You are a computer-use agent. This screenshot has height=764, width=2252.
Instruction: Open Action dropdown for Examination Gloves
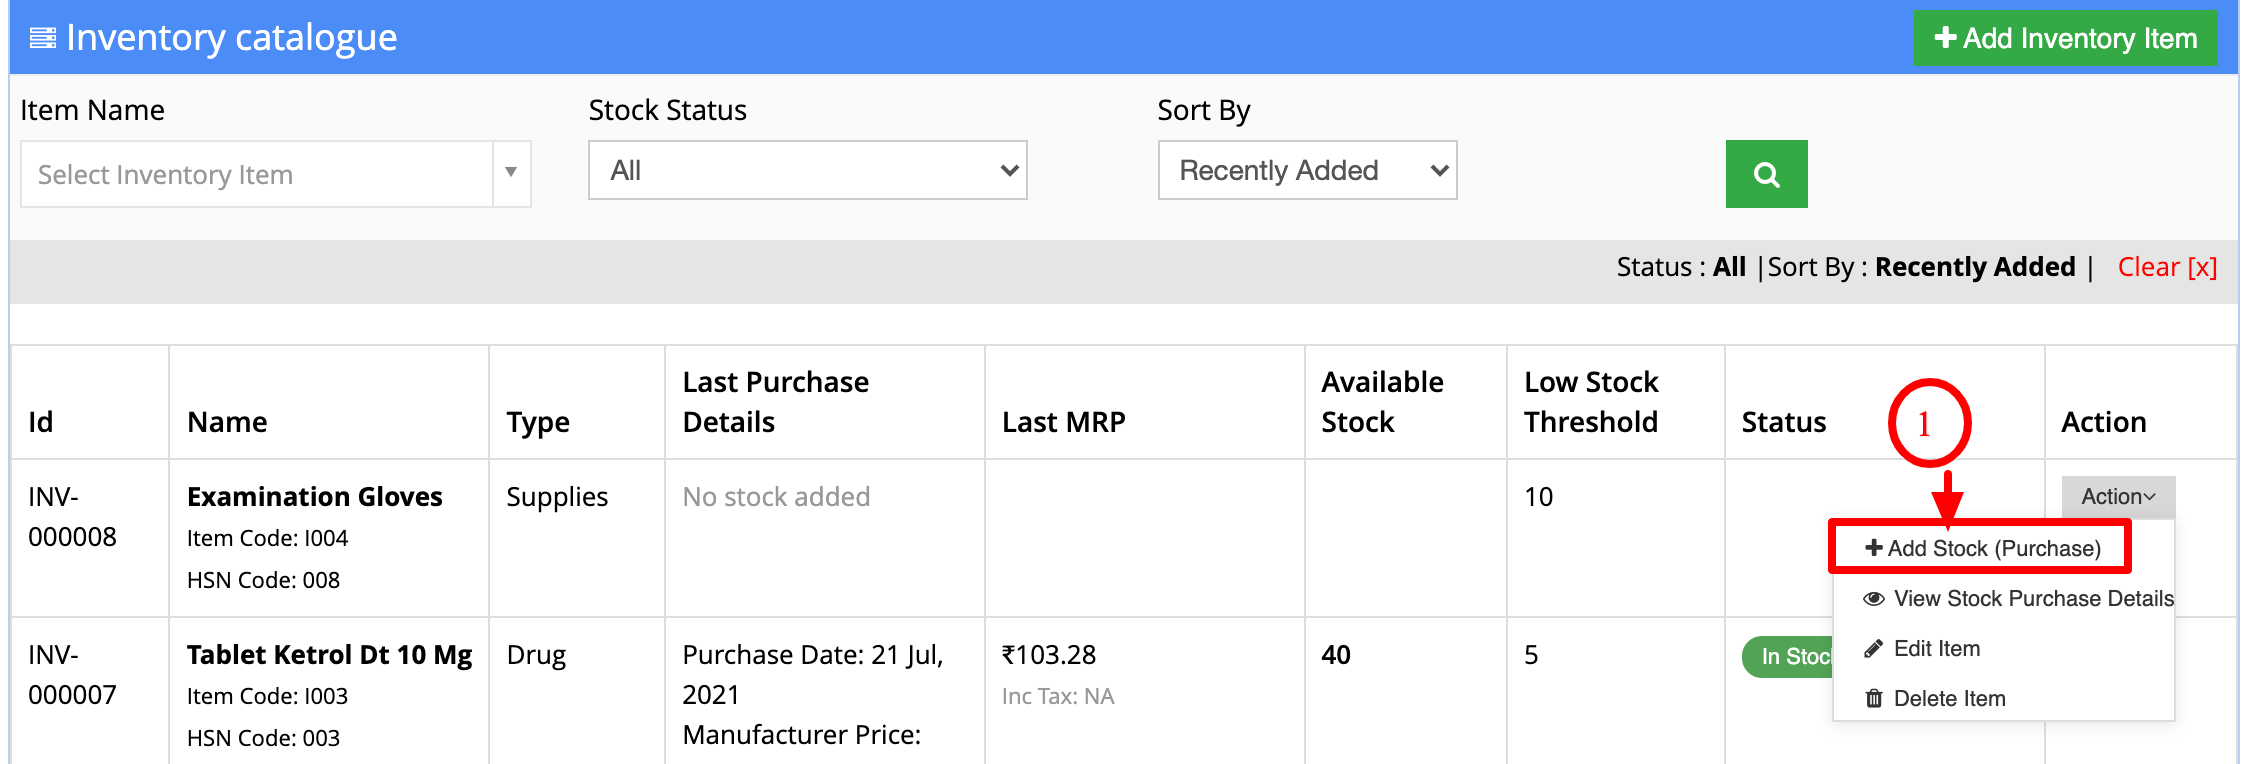[2118, 496]
